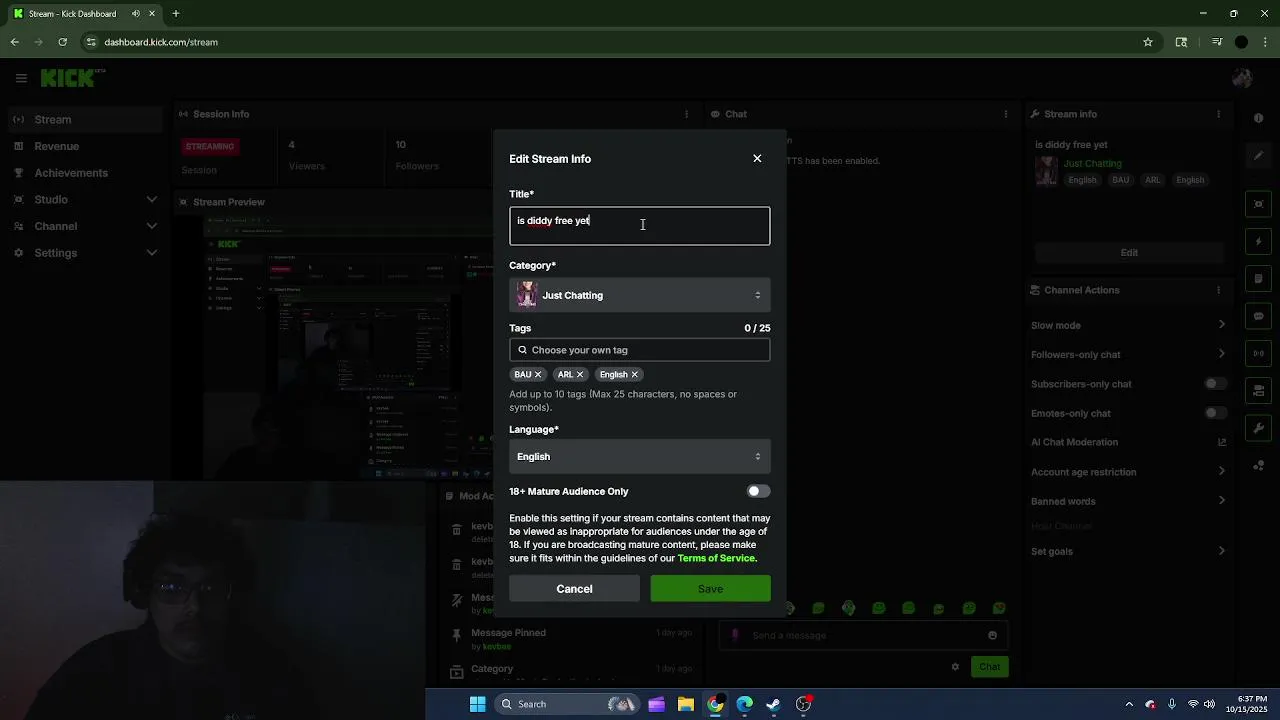Click the pencil edit icon in the right toolbar

(1258, 156)
